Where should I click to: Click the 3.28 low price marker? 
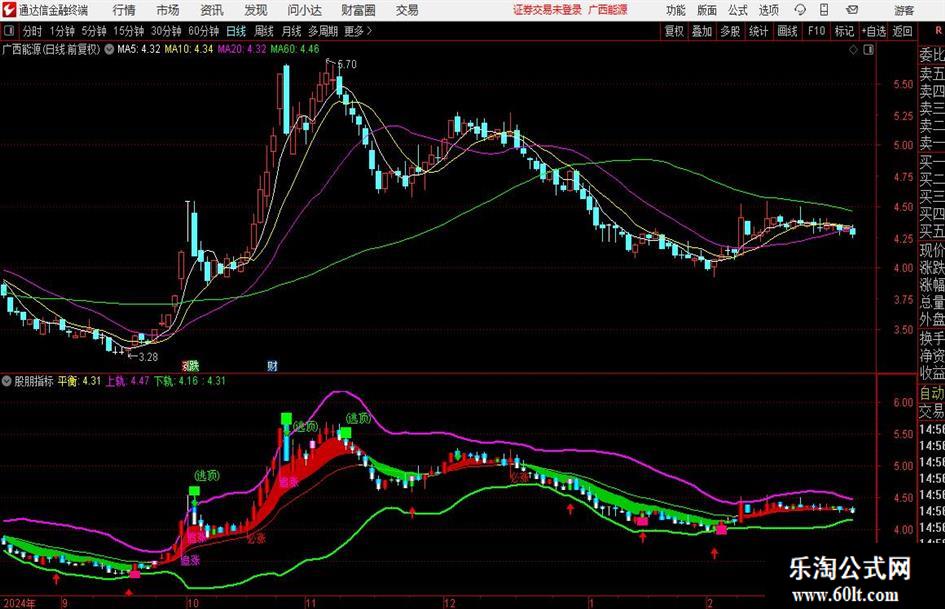pyautogui.click(x=148, y=357)
